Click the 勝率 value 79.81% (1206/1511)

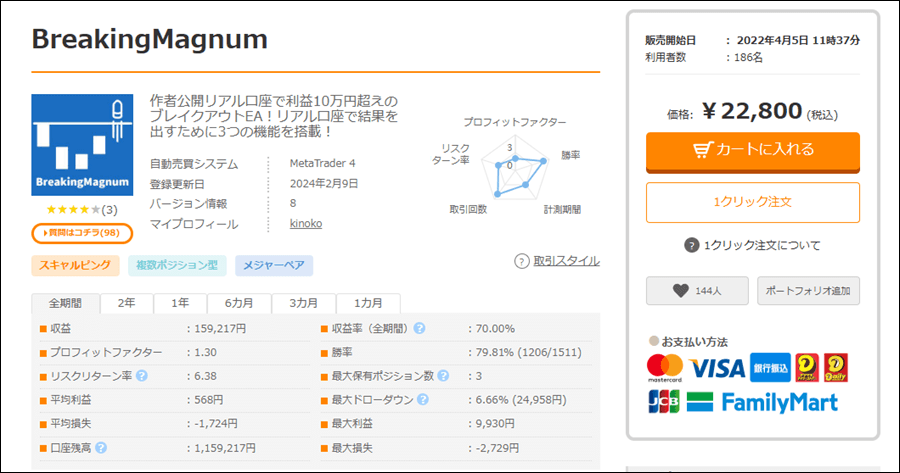(x=529, y=352)
